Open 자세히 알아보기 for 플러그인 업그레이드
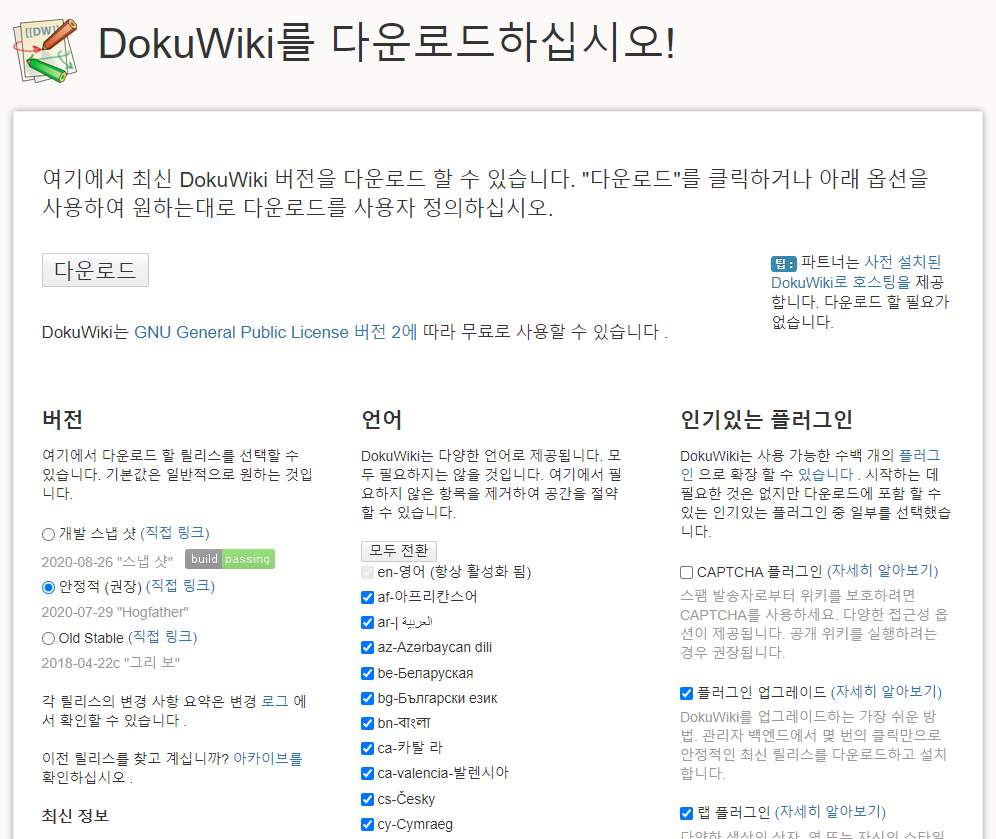Screen dimensions: 996x839 (x=886, y=691)
